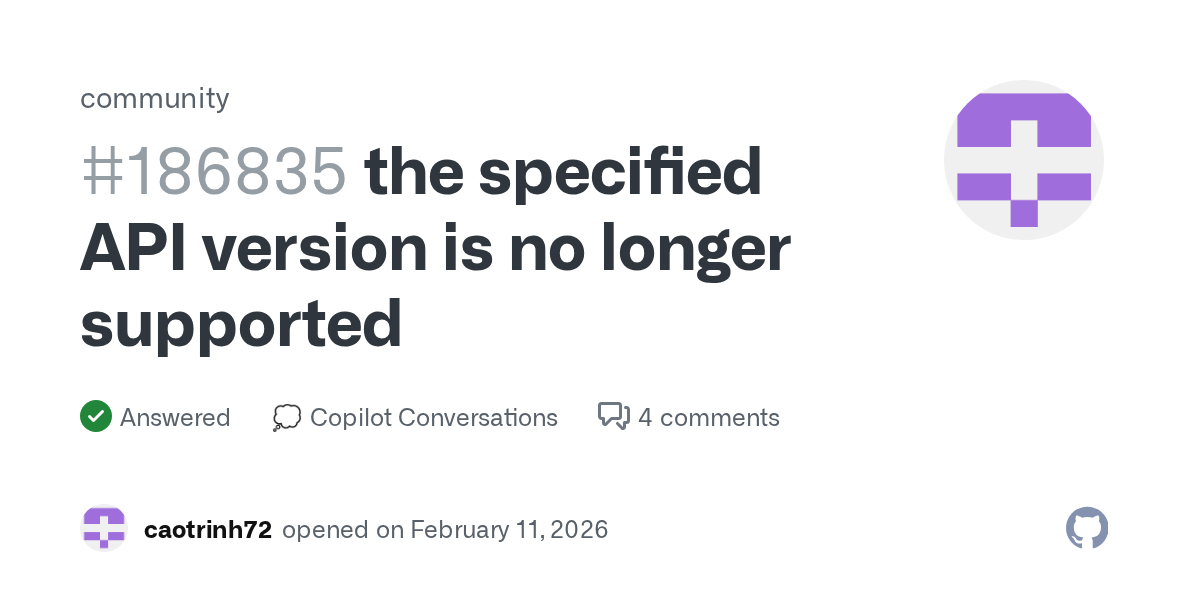
Task: Click the word "supported" in the title
Action: pyautogui.click(x=241, y=324)
